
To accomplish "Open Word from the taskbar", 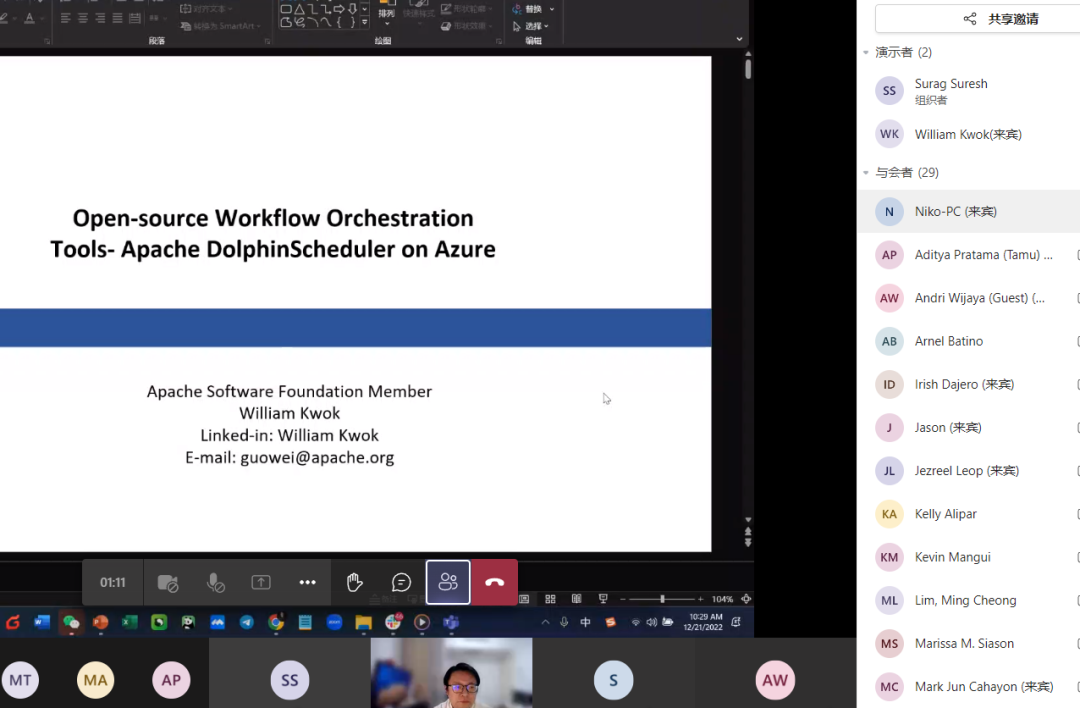I will [42, 623].
